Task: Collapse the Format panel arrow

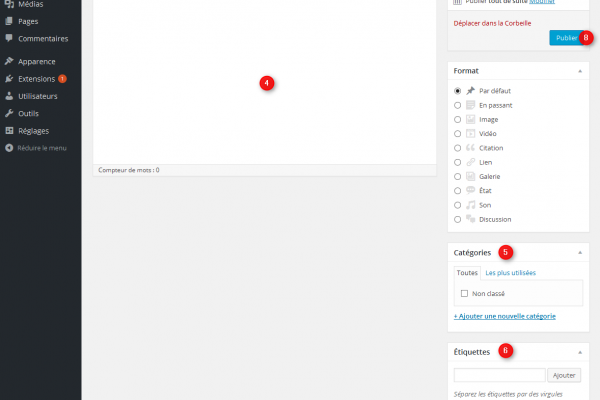Action: (x=580, y=72)
